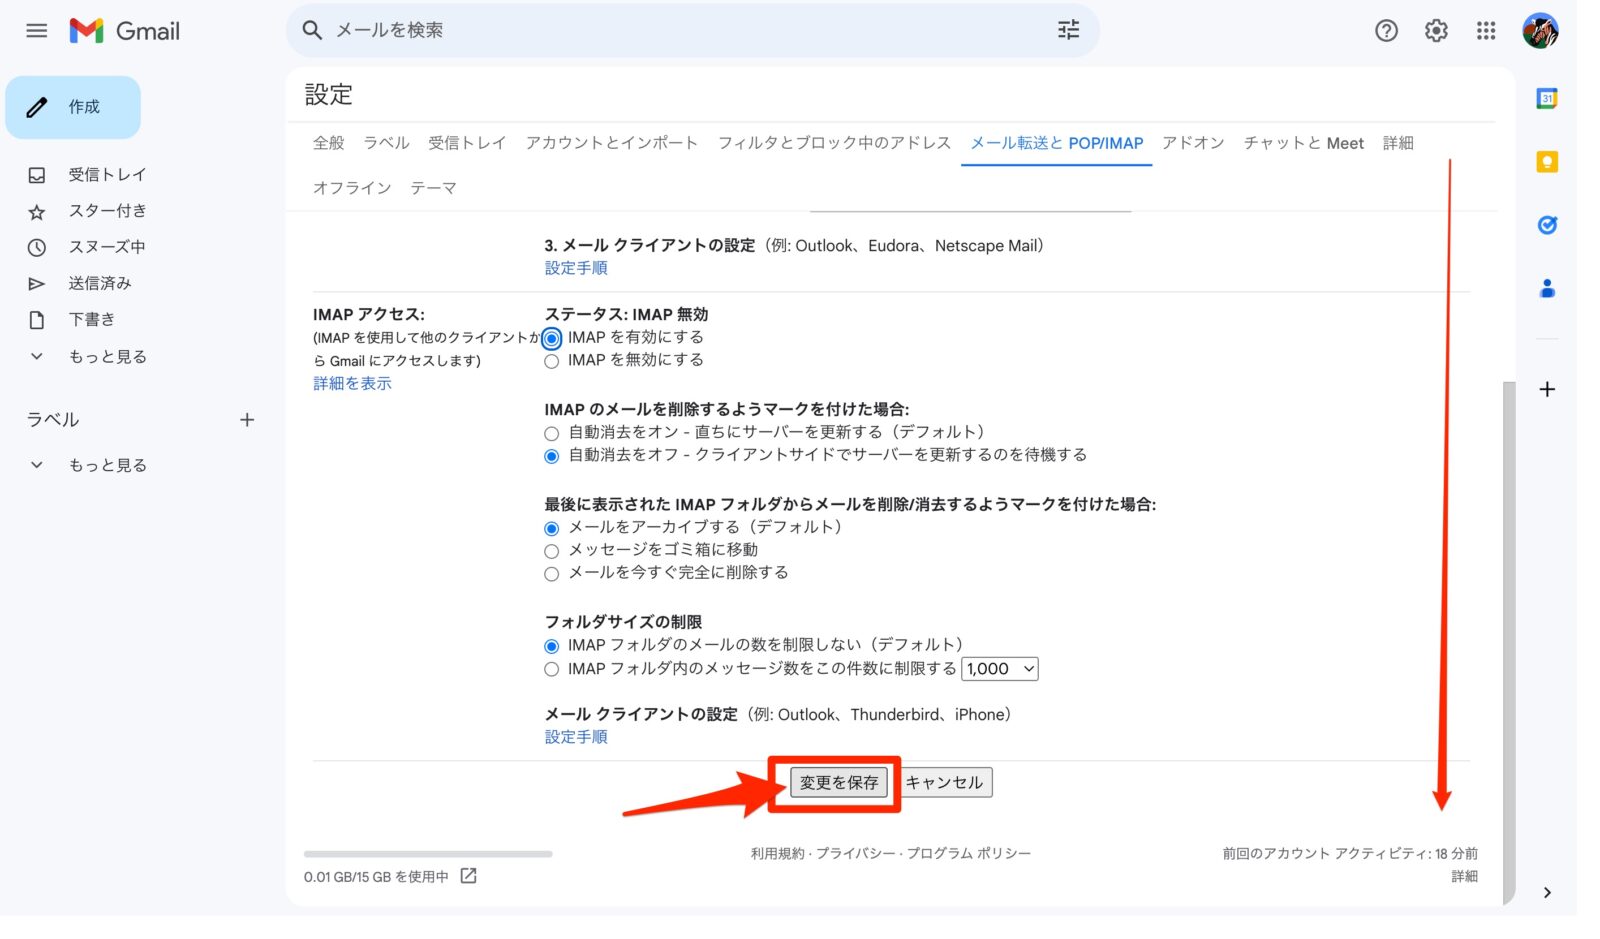Select メールを今すぐ完全に削除する radio option
1600x939 pixels.
coord(551,574)
